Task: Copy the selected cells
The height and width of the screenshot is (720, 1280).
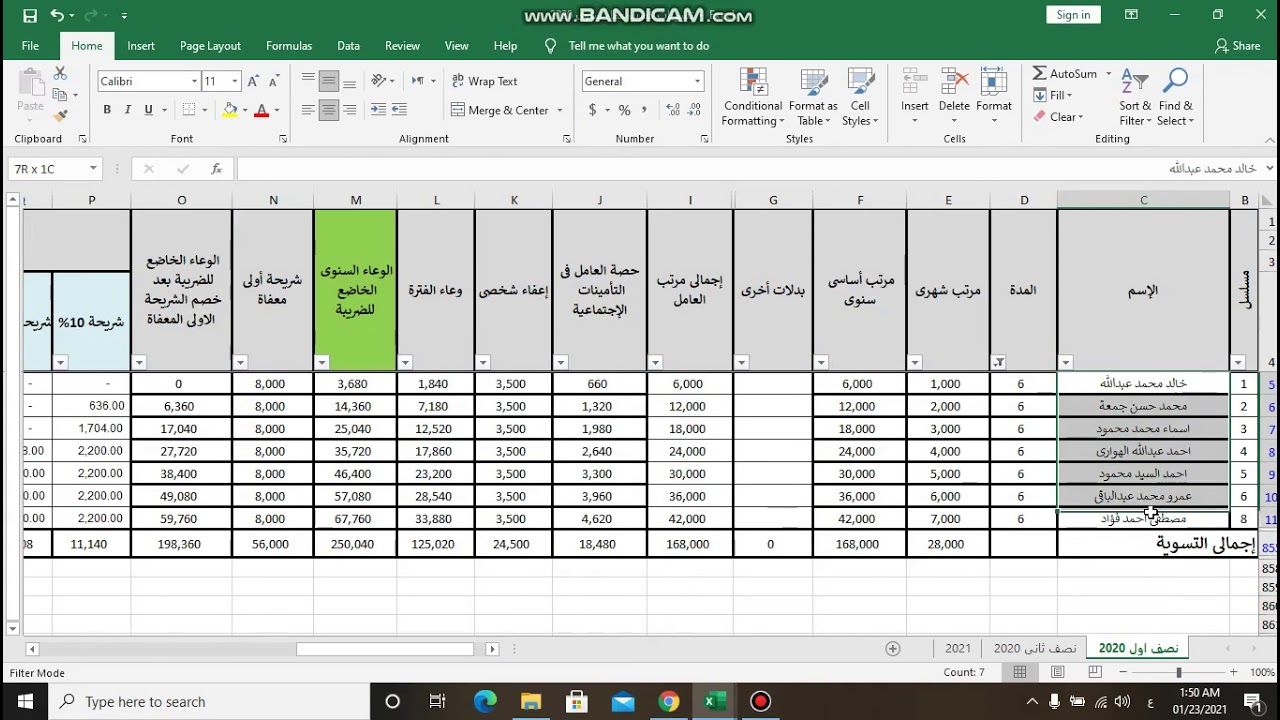Action: click(x=60, y=95)
